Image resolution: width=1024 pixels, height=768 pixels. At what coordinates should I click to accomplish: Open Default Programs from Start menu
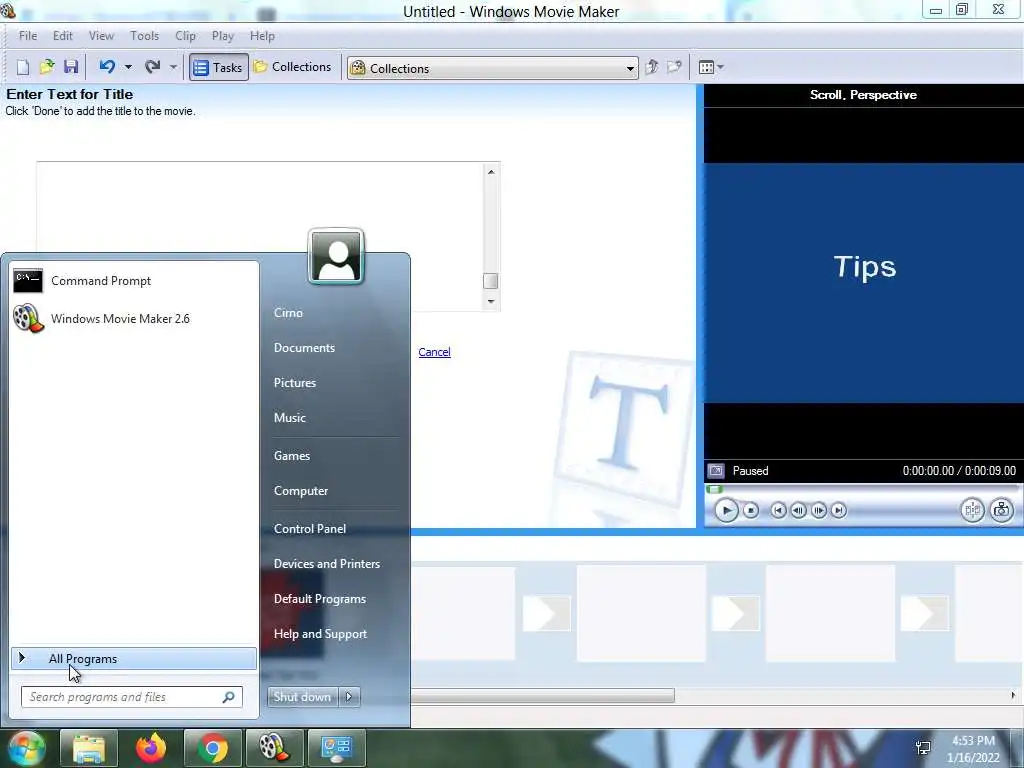point(319,599)
